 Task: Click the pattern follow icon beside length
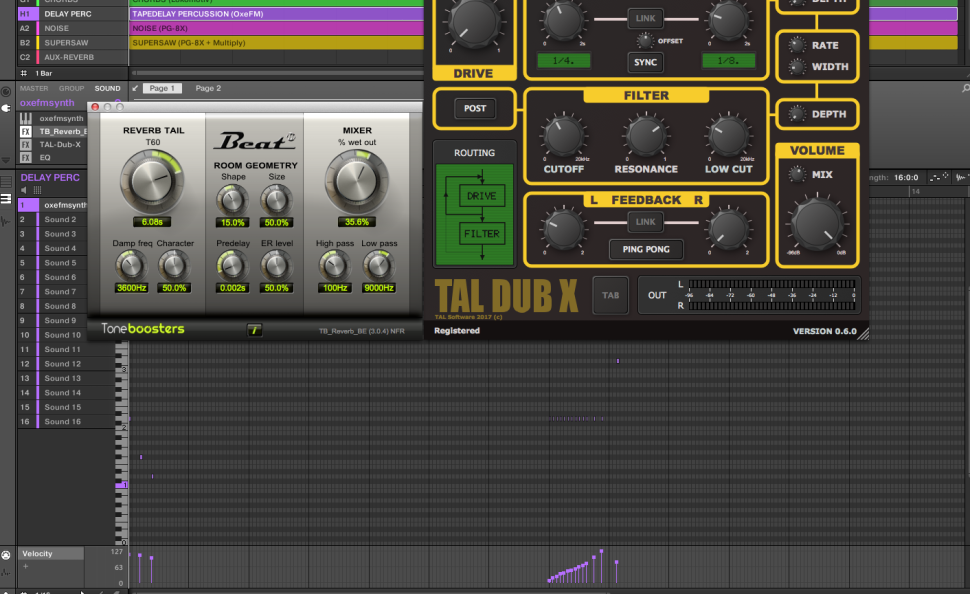click(940, 177)
